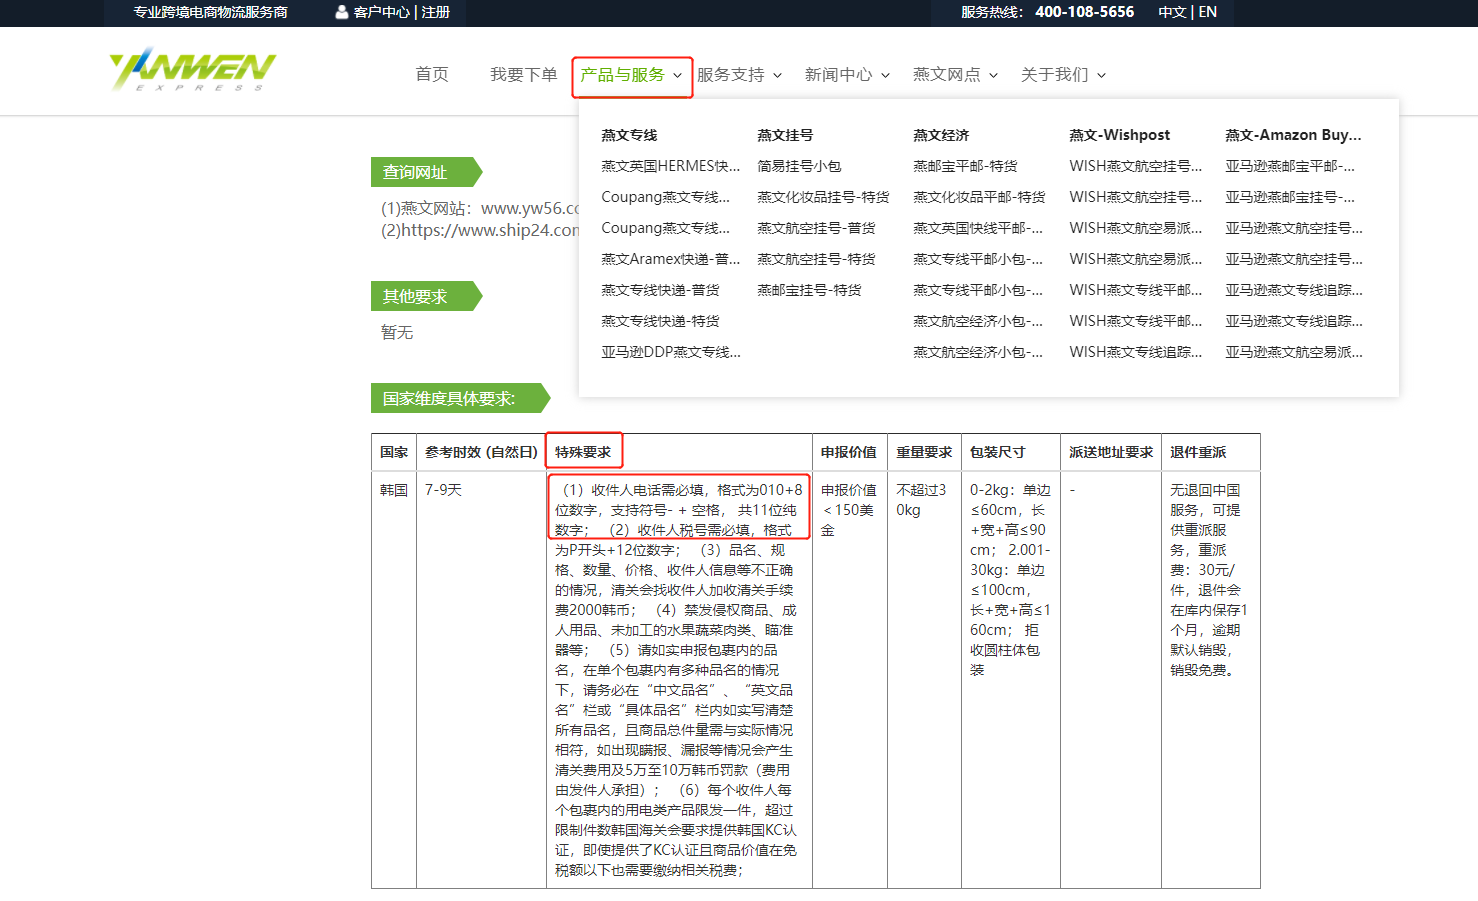
Task: Open 燕邮宝挂号-特货 product link
Action: [809, 290]
